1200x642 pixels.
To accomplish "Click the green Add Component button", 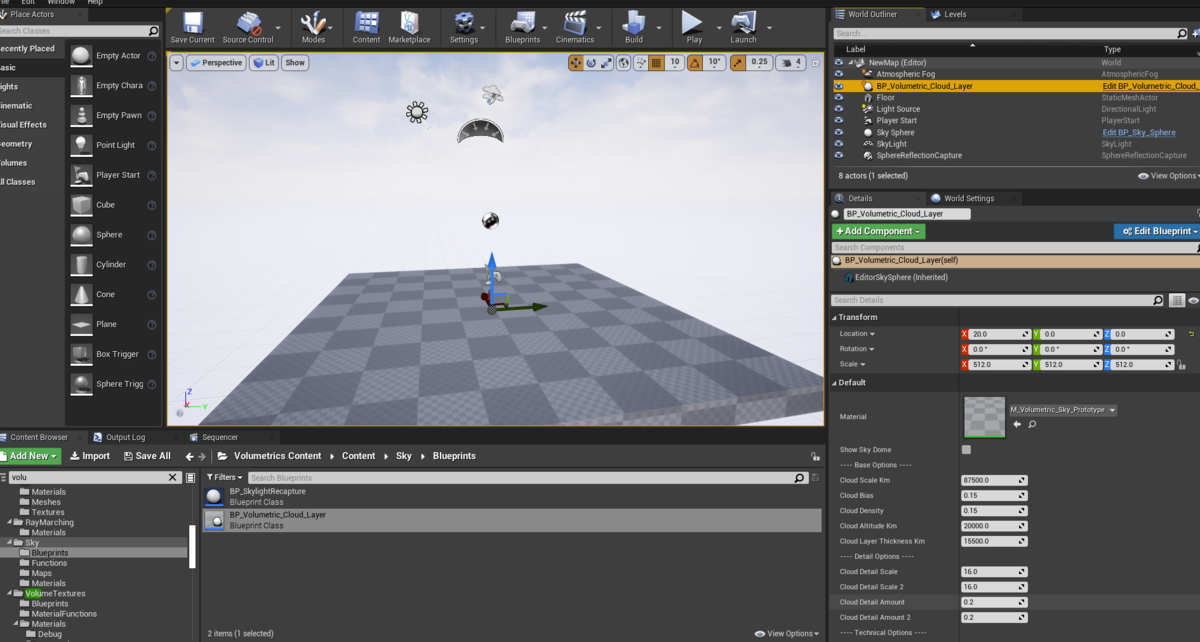I will pos(878,231).
